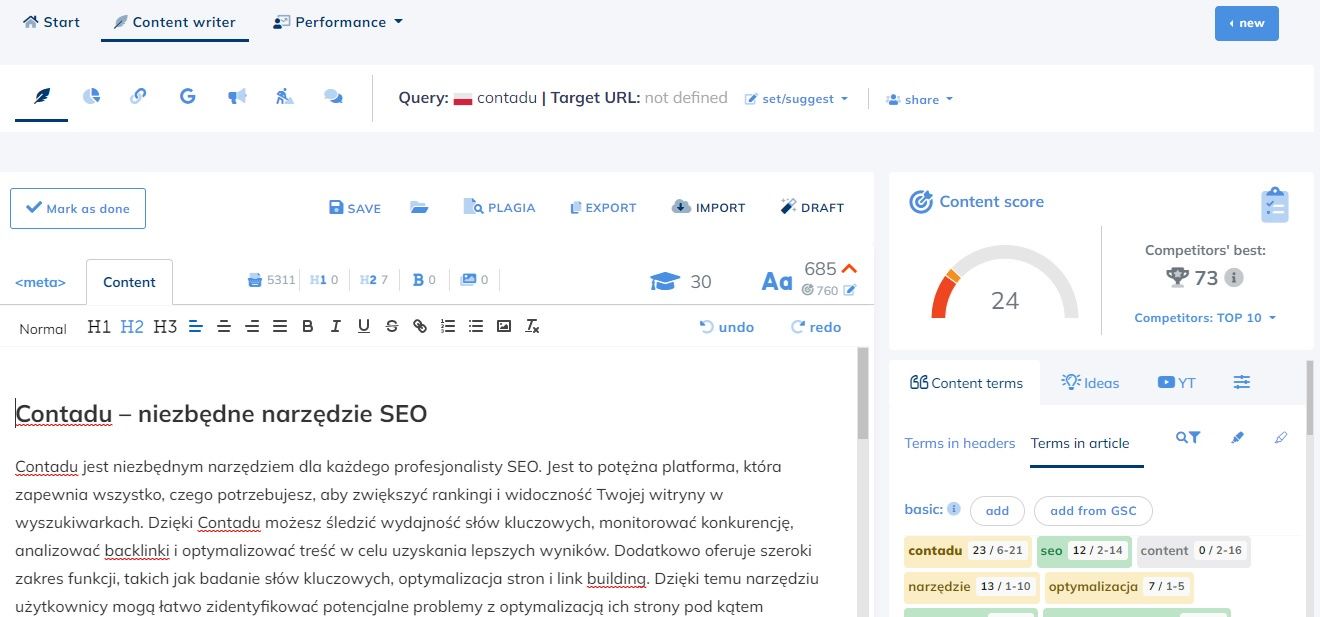The width and height of the screenshot is (1320, 617).
Task: Click the open folder icon
Action: tap(419, 207)
